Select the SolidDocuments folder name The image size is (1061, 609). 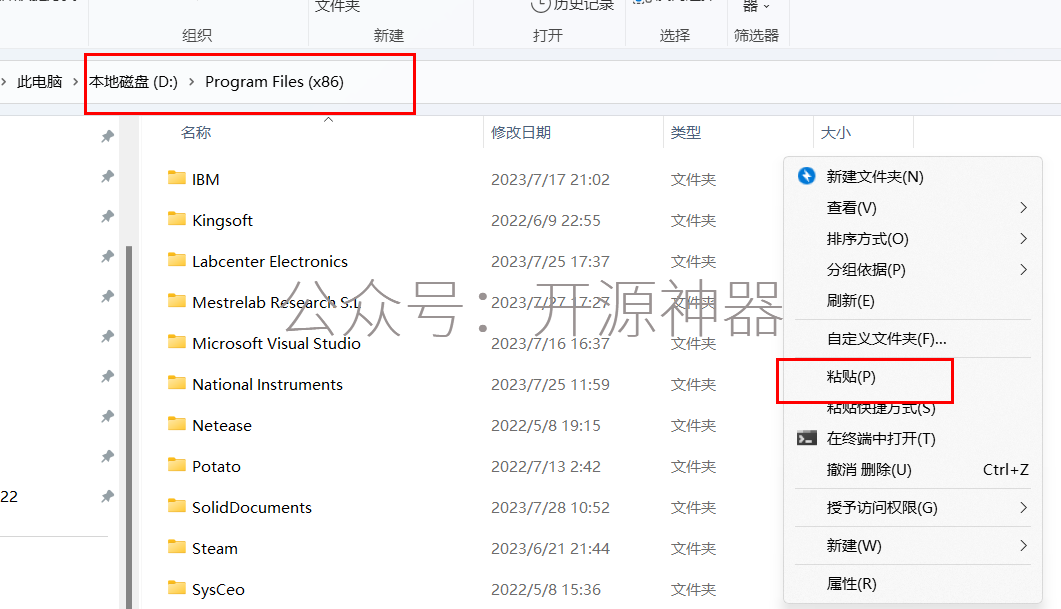(x=252, y=508)
